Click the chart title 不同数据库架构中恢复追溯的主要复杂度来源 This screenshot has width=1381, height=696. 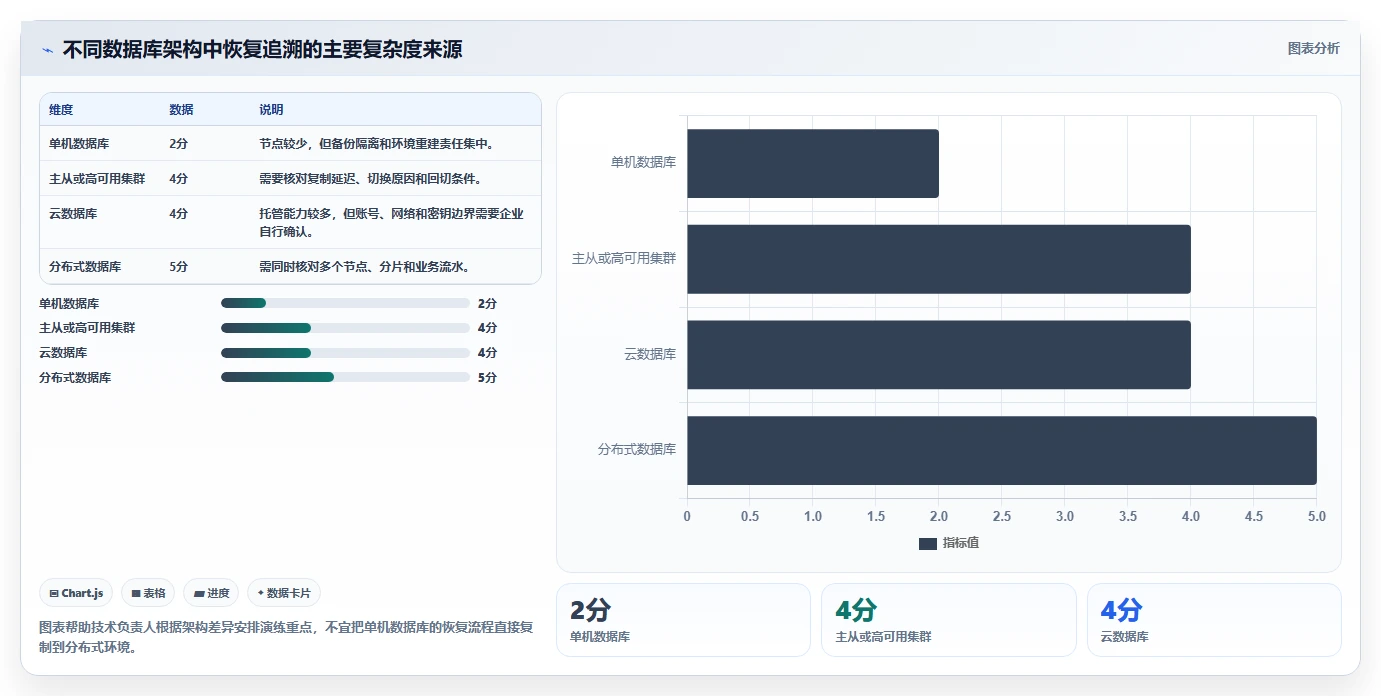[262, 50]
